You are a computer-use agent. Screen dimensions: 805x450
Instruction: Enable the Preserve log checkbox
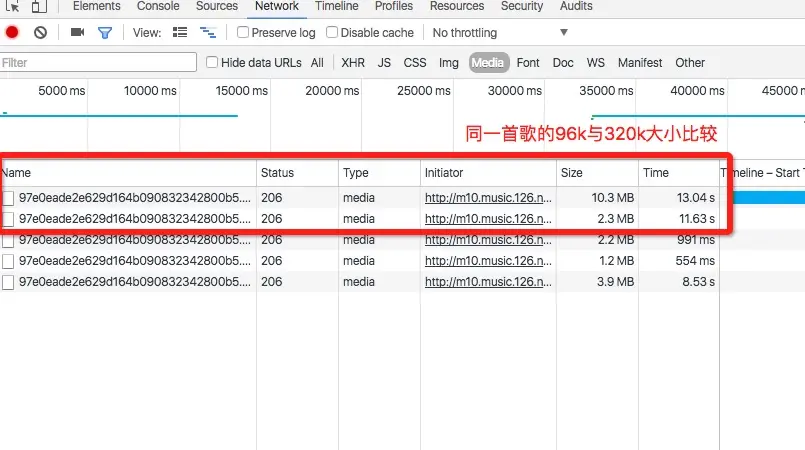pyautogui.click(x=243, y=32)
